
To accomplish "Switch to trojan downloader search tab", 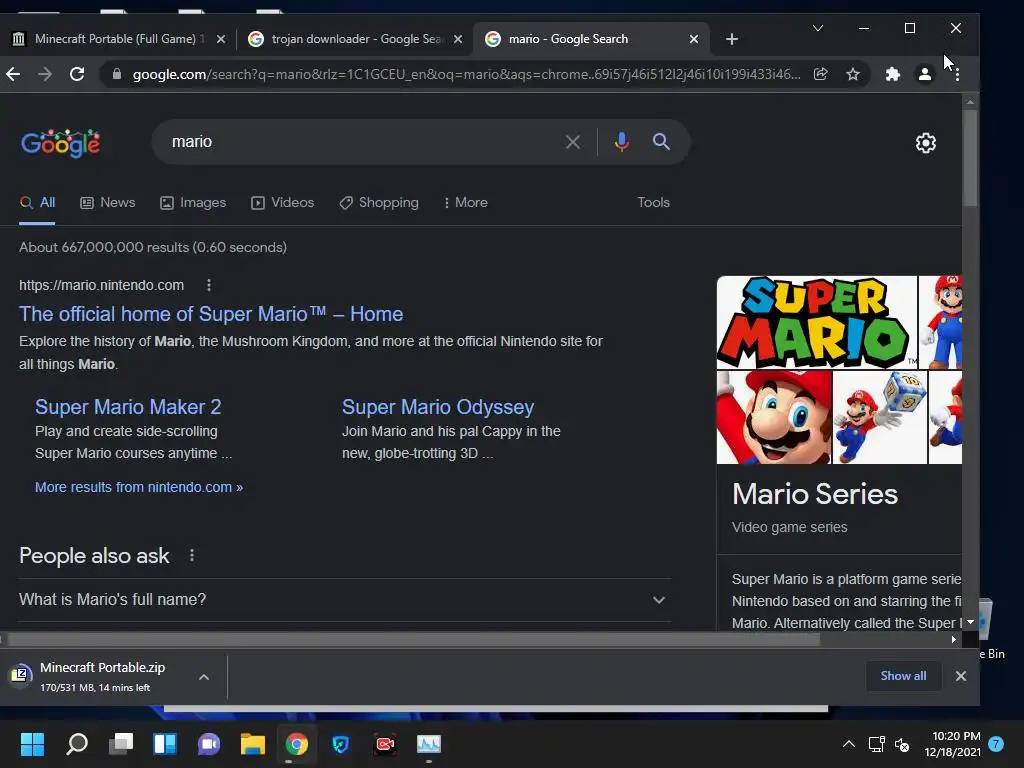I will click(356, 39).
